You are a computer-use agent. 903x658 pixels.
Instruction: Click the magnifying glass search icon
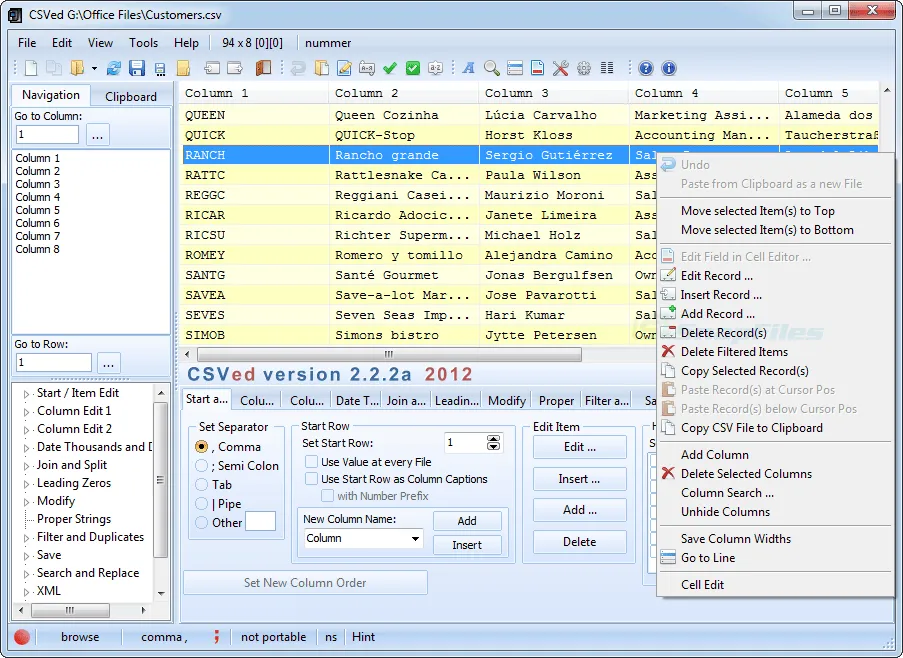point(492,68)
